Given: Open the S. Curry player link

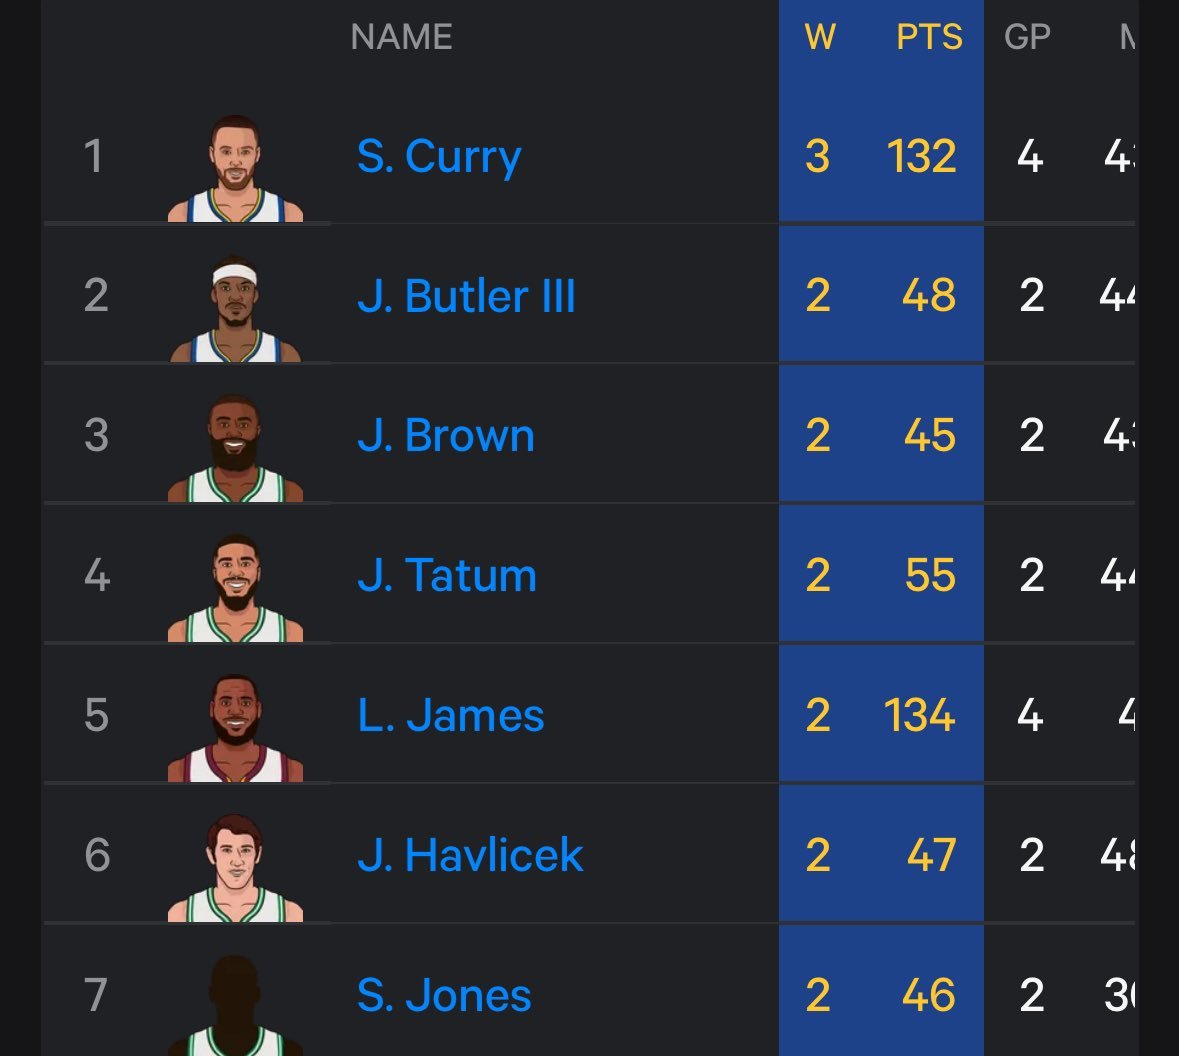Looking at the screenshot, I should coord(439,156).
